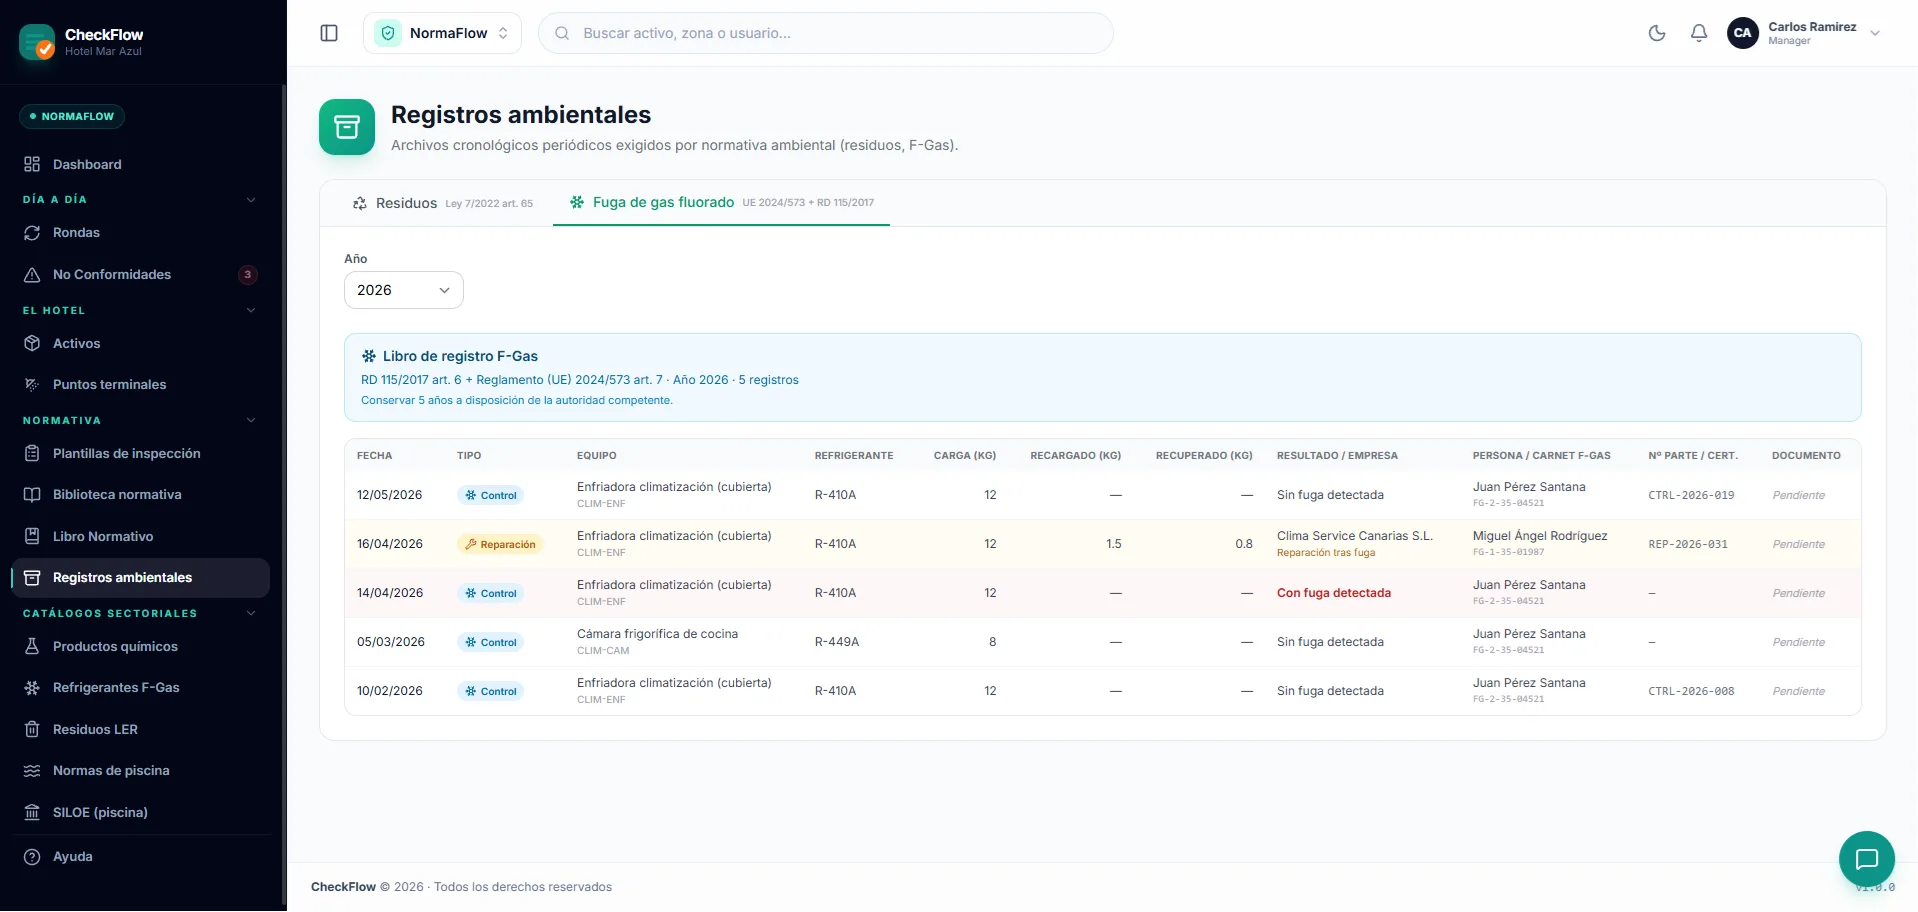Select the Fuga de gas fluorado tab

[x=721, y=202]
